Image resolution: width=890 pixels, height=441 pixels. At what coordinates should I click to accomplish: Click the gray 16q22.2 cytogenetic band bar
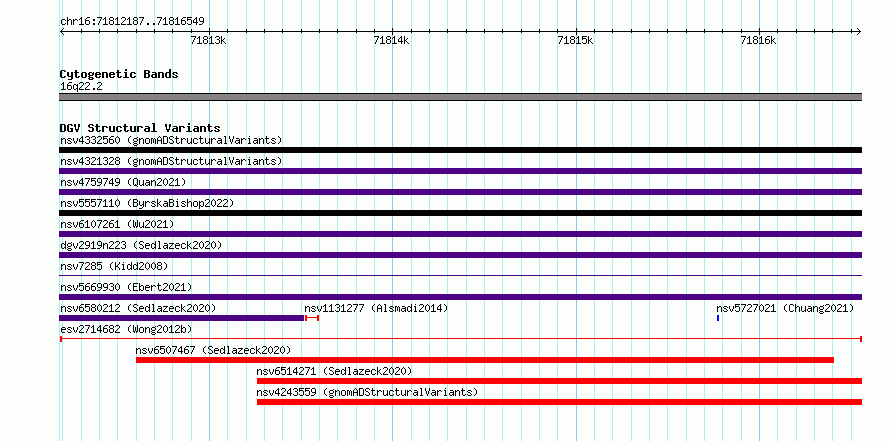click(x=460, y=97)
